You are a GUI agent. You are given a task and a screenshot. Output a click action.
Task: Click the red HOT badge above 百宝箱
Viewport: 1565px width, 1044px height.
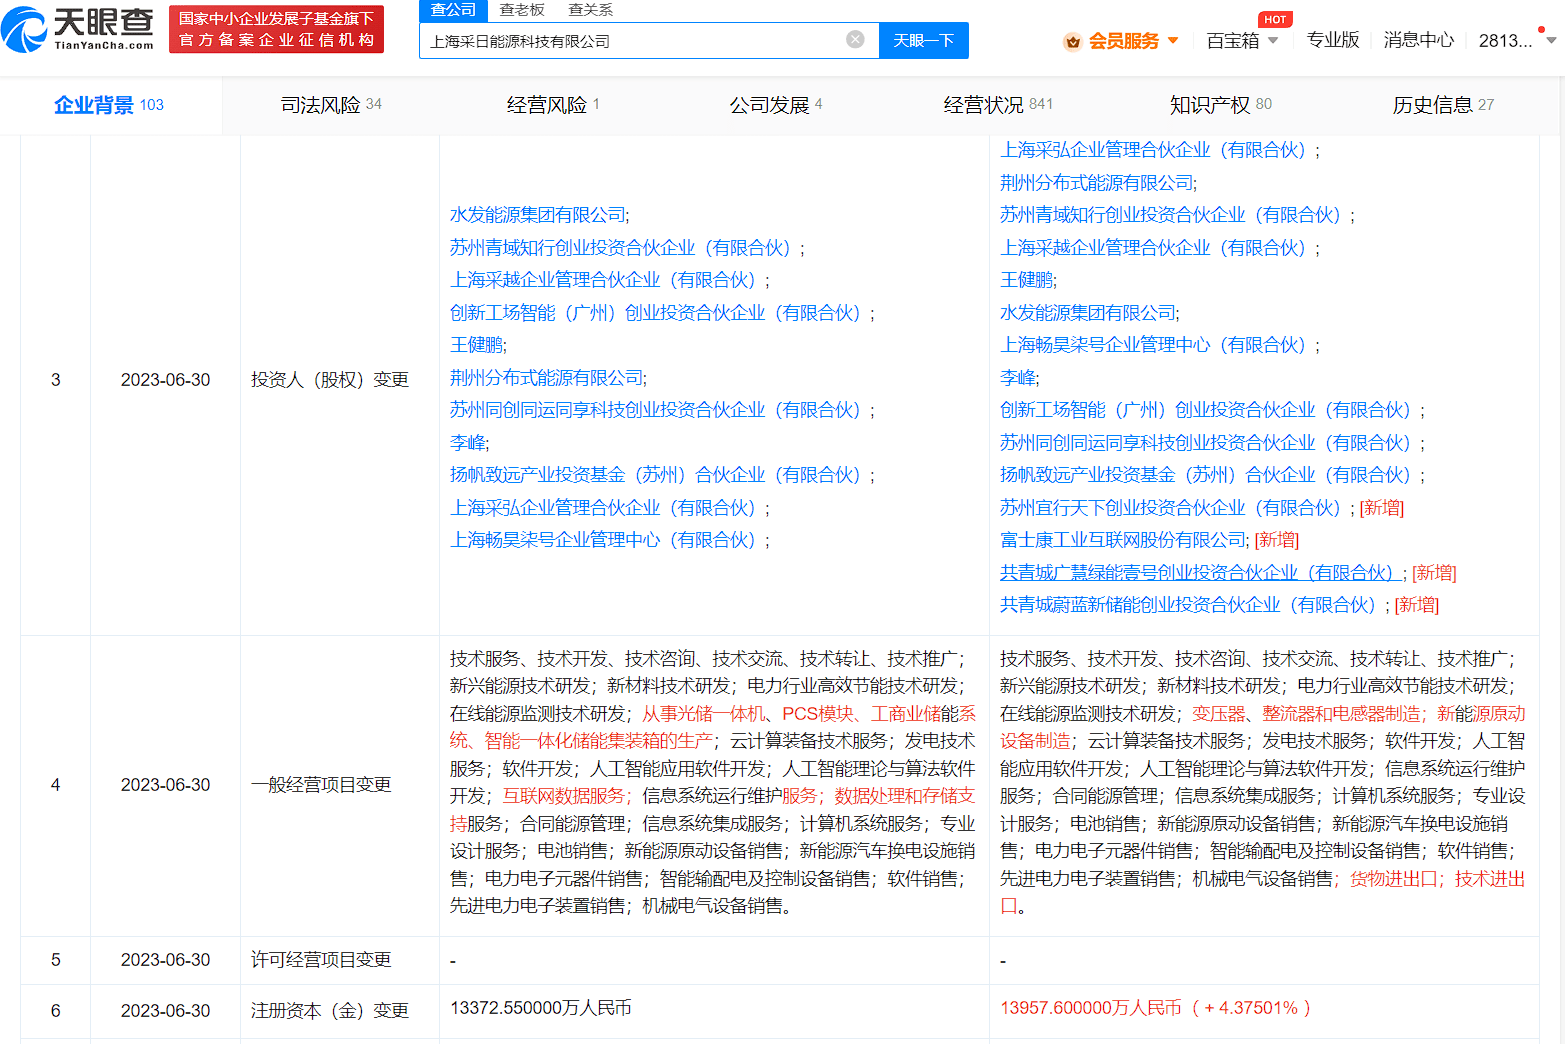click(x=1275, y=19)
